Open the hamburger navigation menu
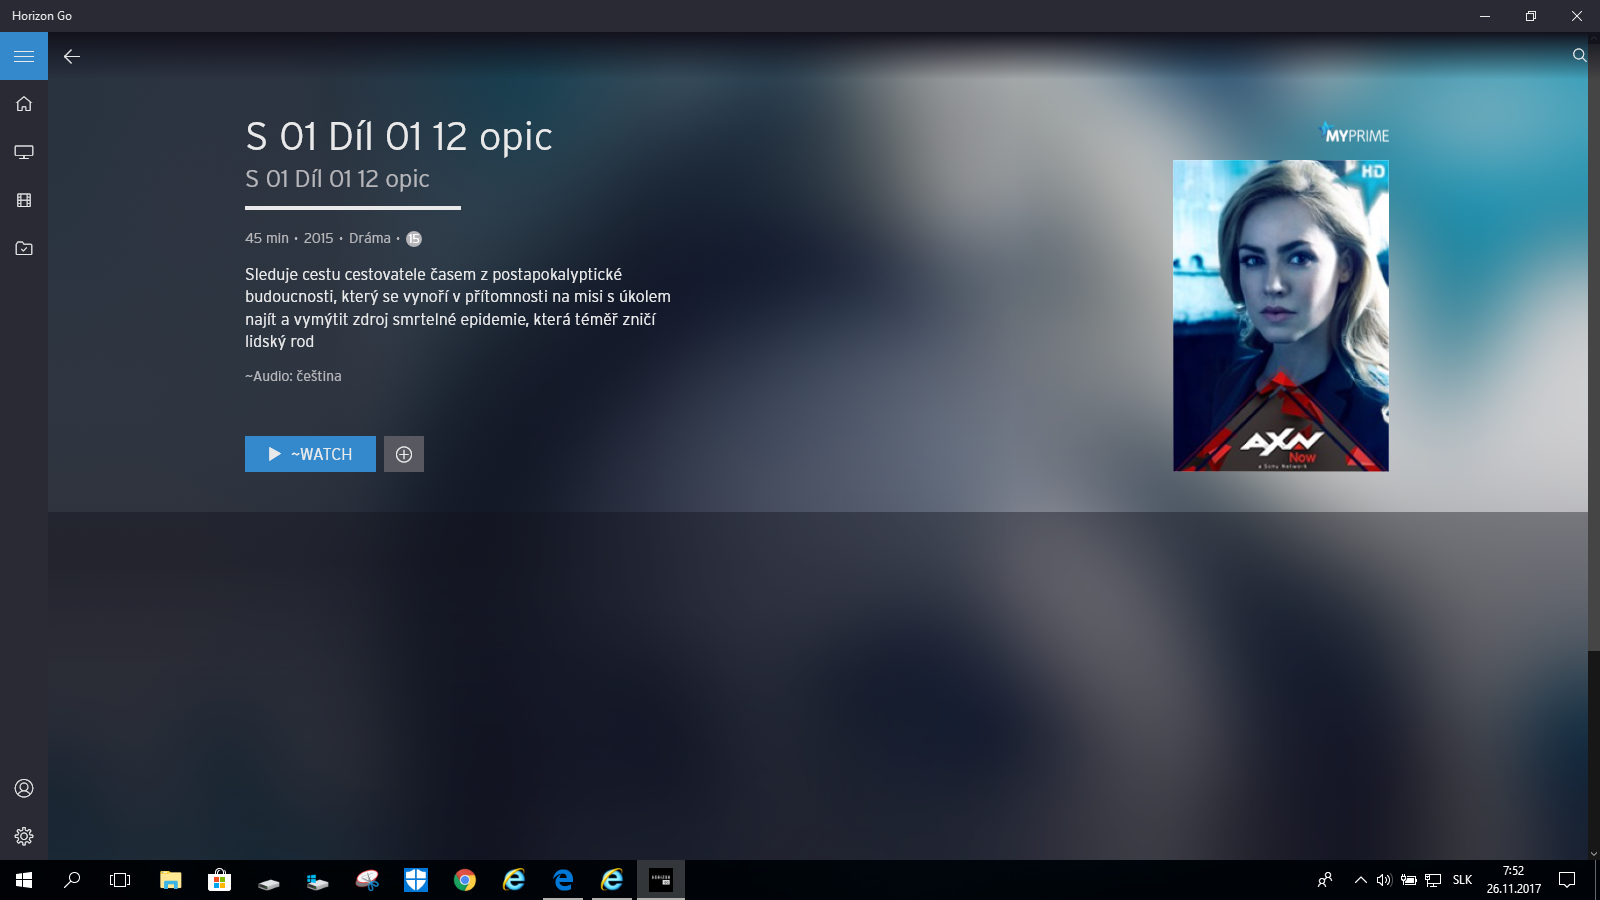This screenshot has height=900, width=1600. pos(24,56)
